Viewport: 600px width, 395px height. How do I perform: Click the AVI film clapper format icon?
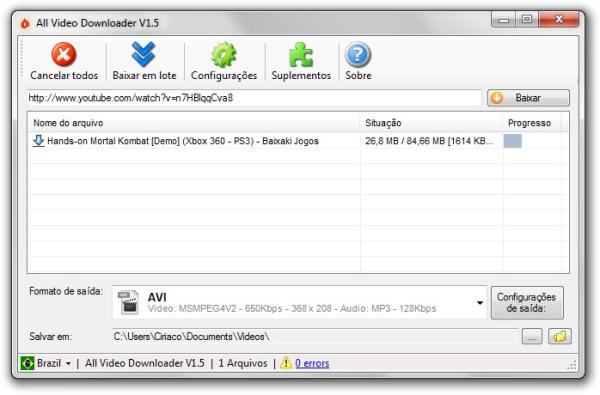pyautogui.click(x=128, y=302)
